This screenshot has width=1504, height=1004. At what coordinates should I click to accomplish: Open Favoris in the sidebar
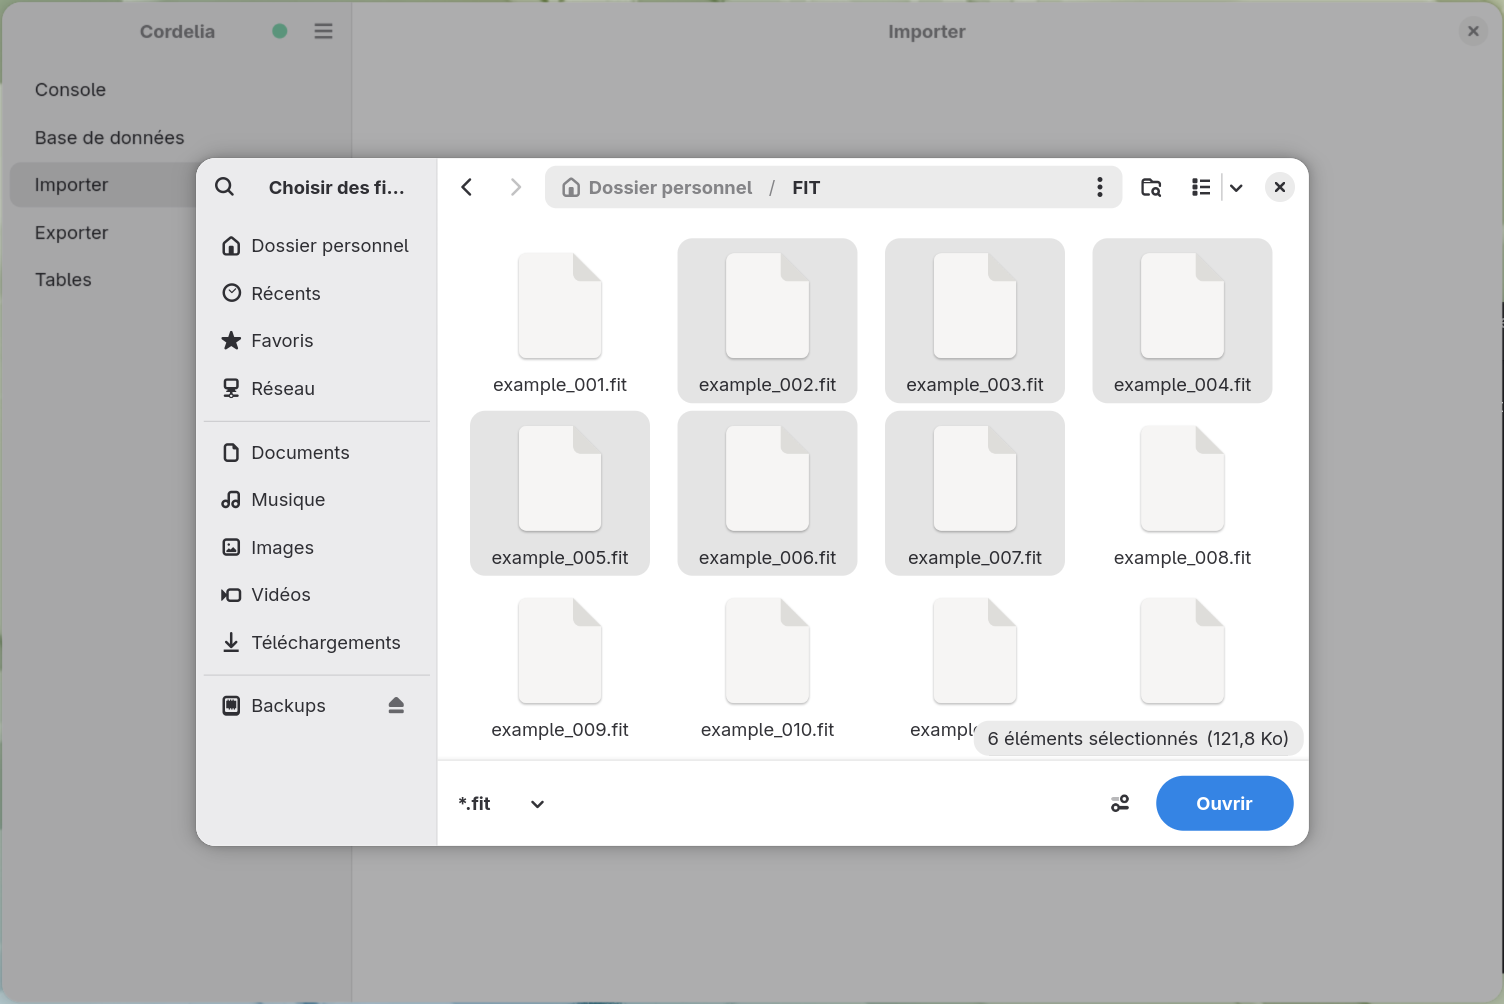point(317,341)
